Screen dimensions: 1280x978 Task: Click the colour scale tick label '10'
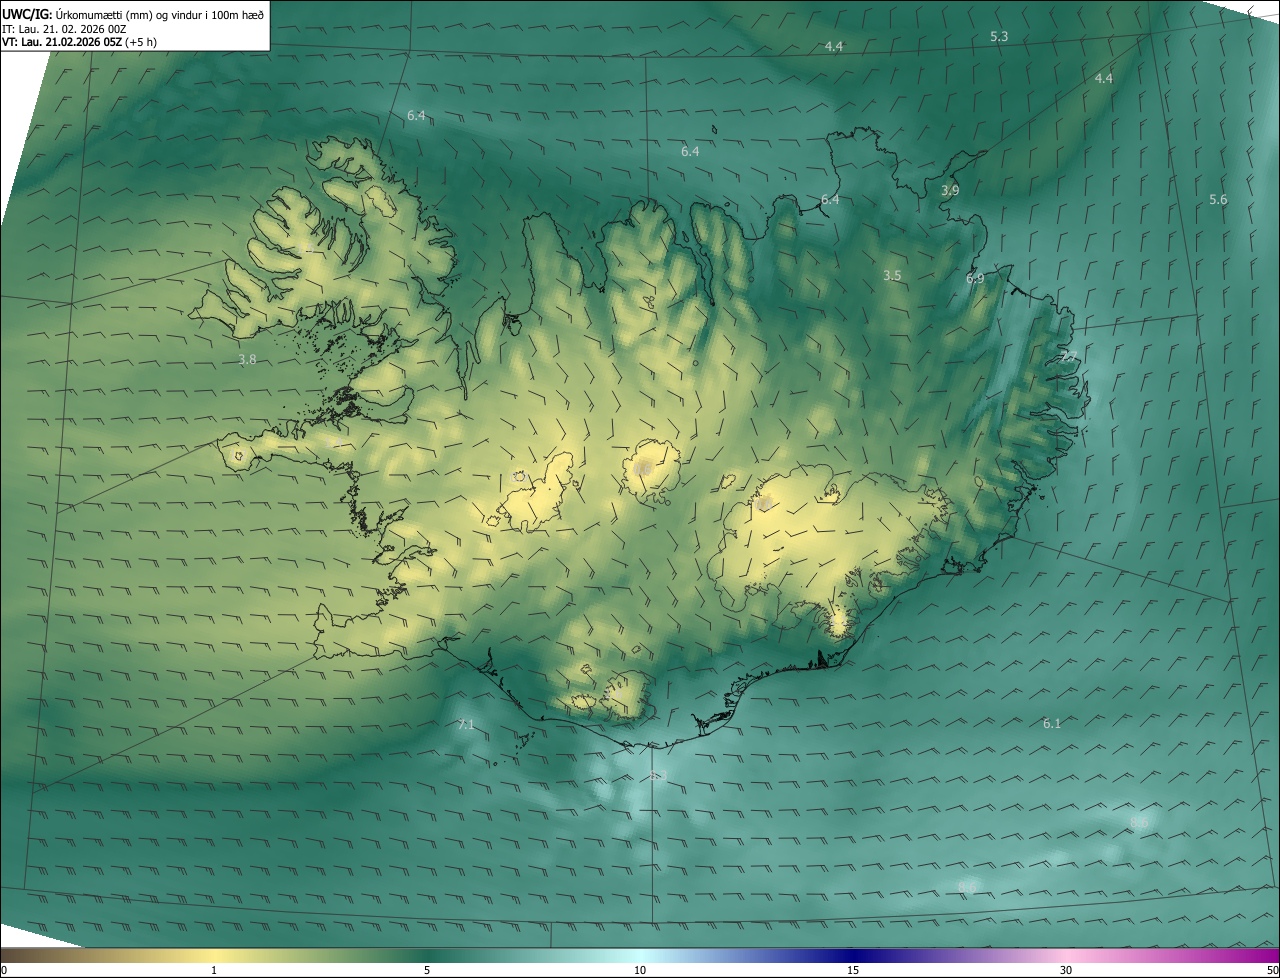point(640,971)
